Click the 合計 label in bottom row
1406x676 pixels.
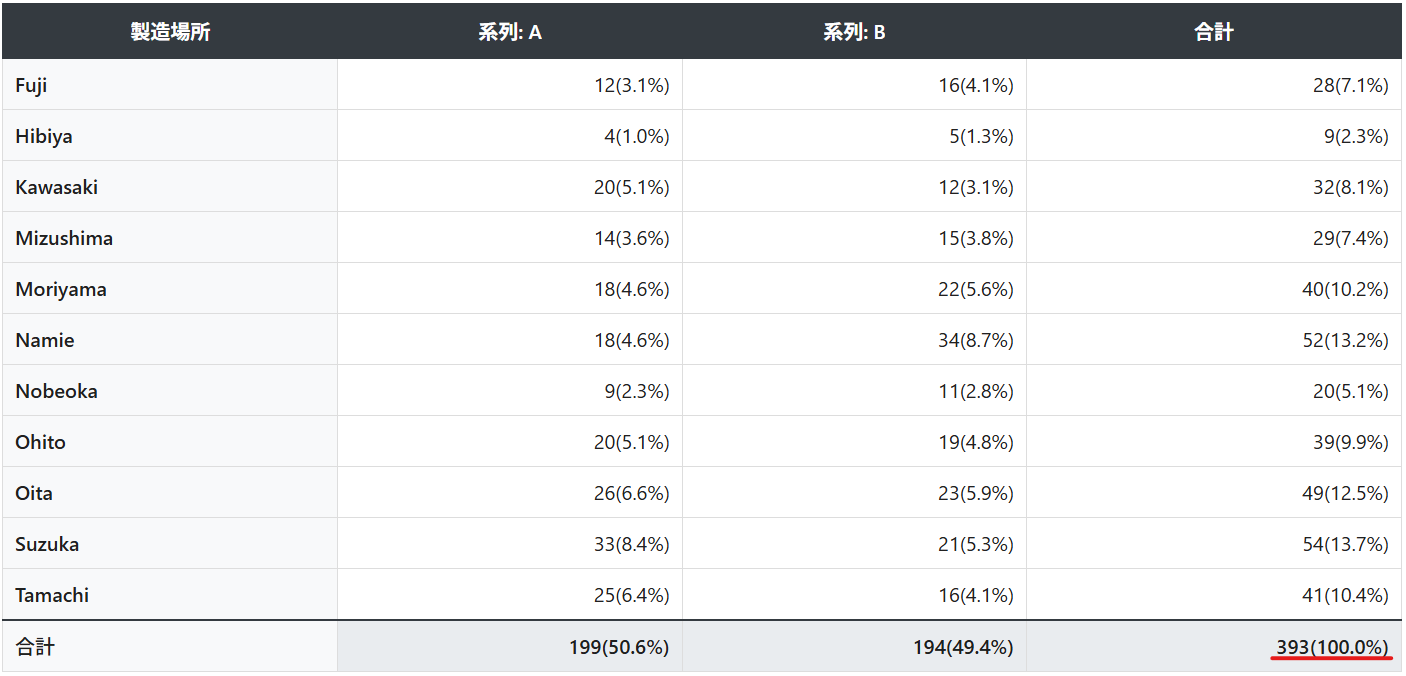pos(35,647)
